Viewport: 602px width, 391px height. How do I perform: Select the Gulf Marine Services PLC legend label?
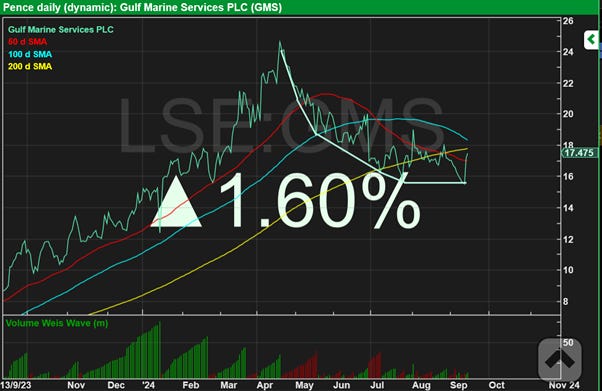point(61,30)
